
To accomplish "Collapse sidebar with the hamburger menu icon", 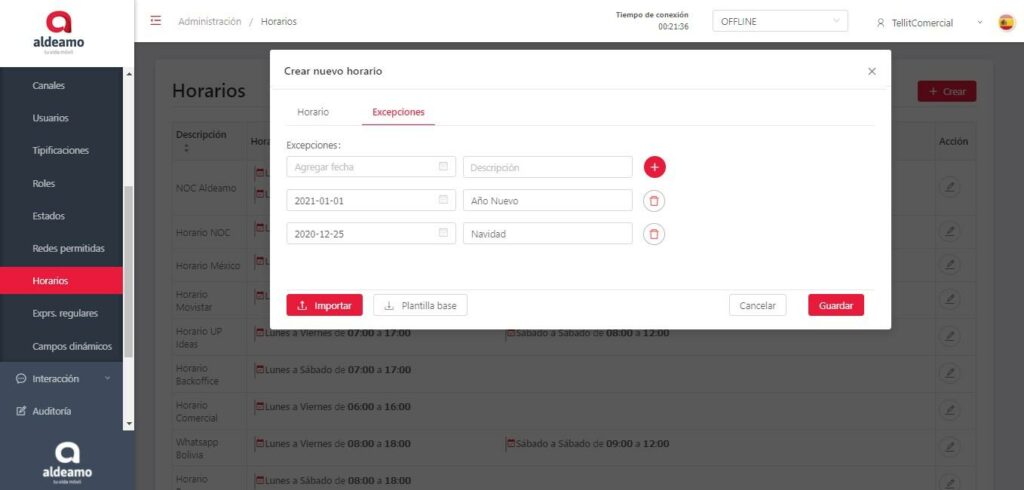I will coord(155,21).
